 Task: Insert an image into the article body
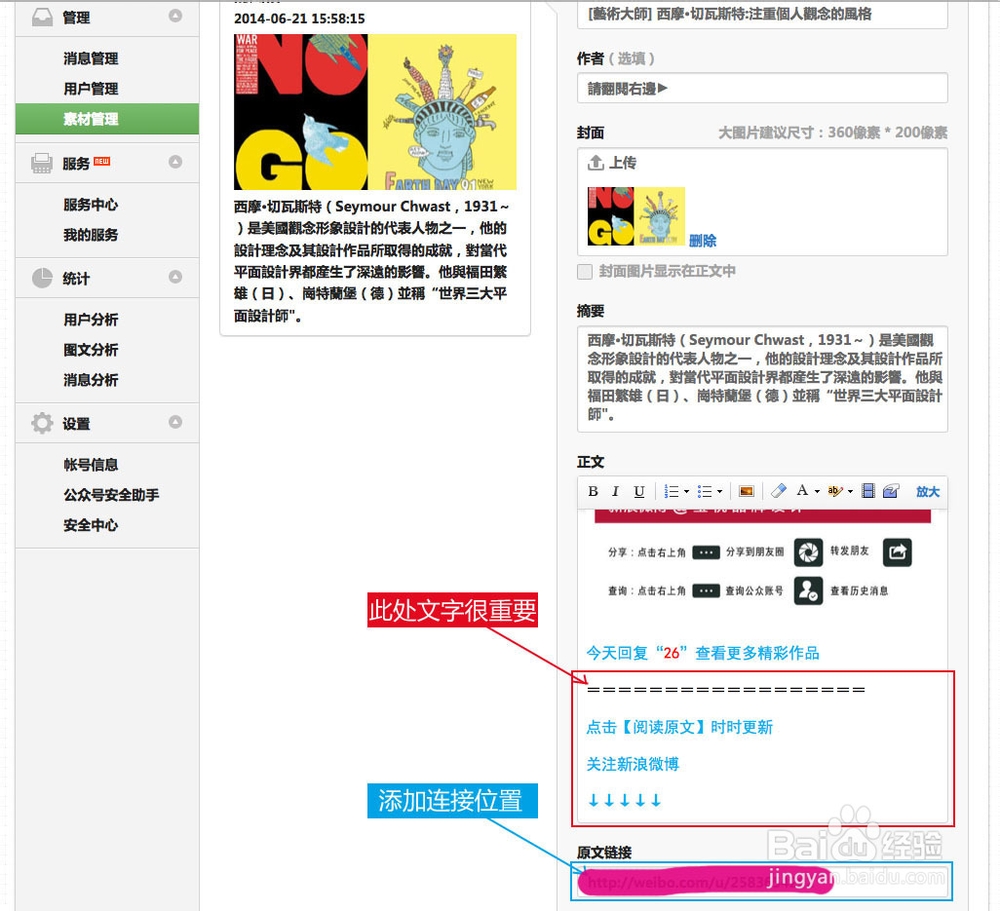tap(746, 491)
